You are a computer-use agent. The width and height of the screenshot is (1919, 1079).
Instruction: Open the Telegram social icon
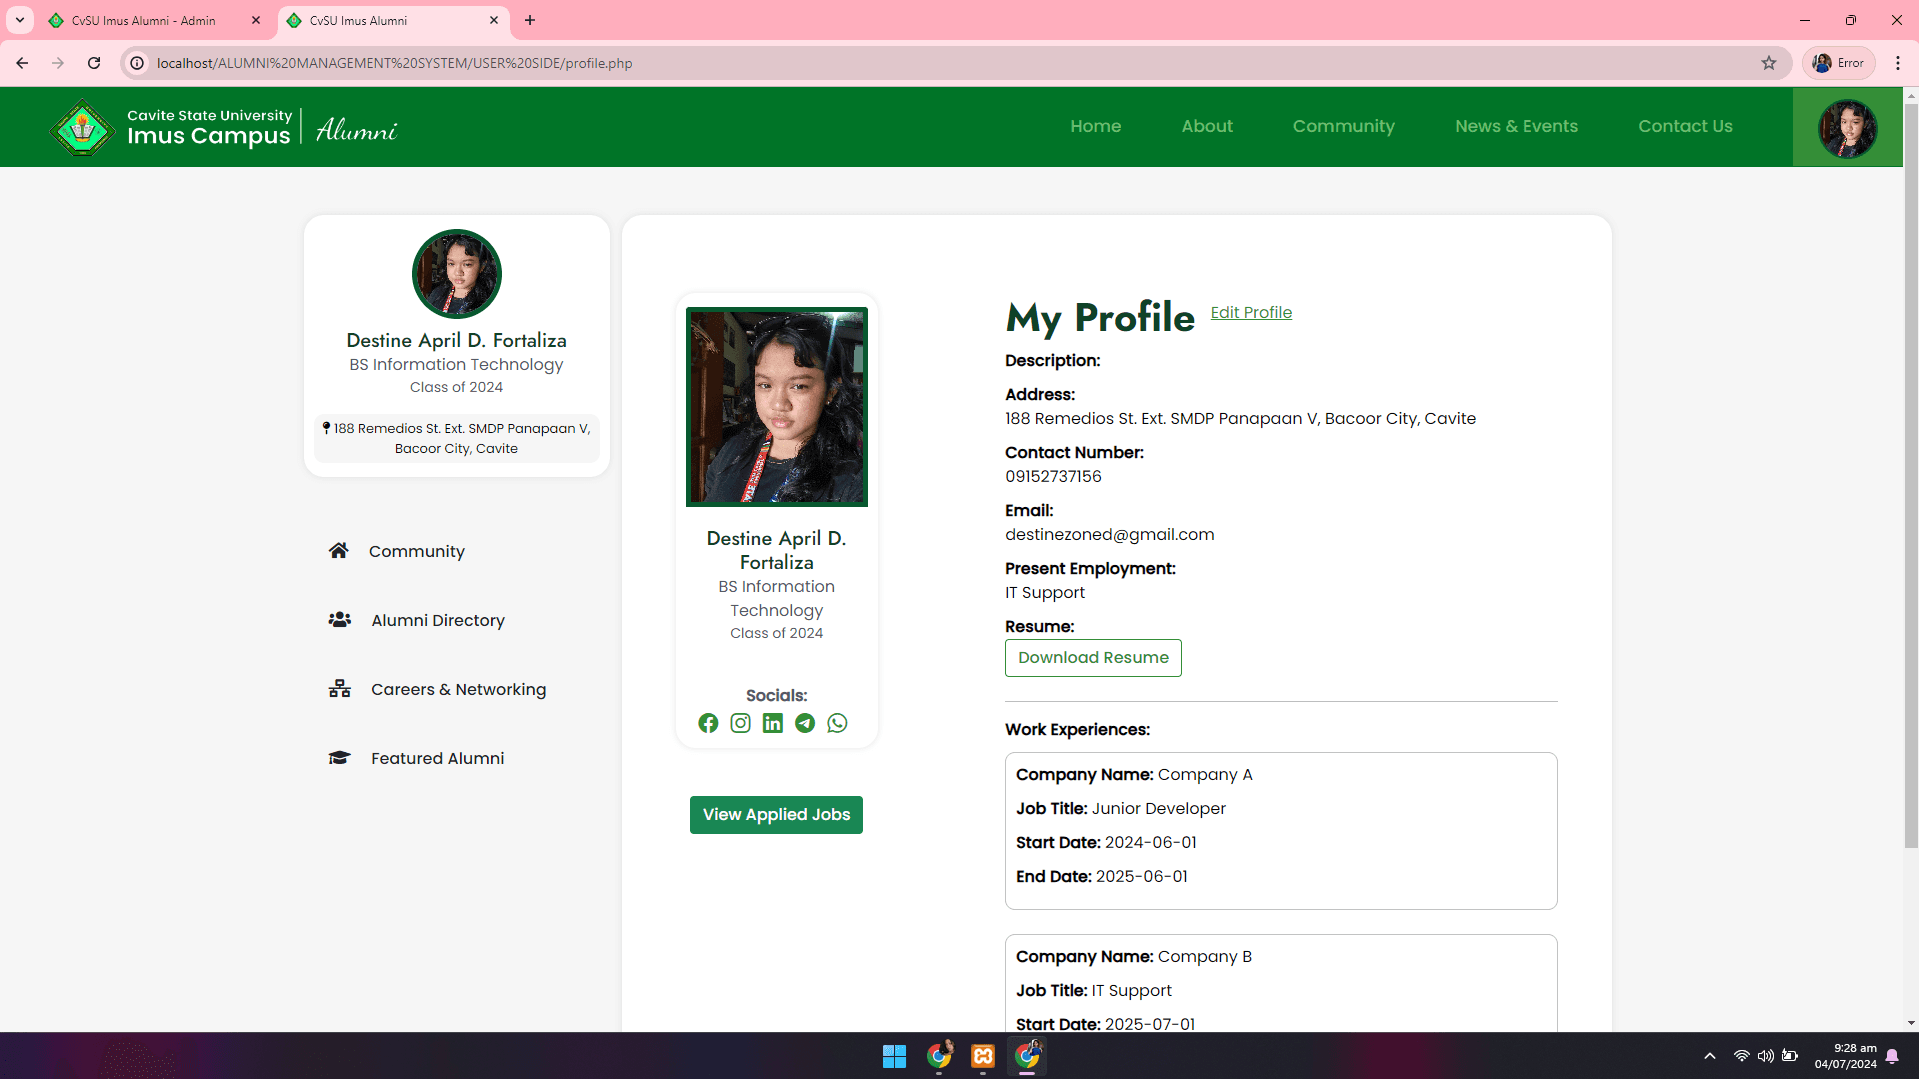(x=805, y=722)
